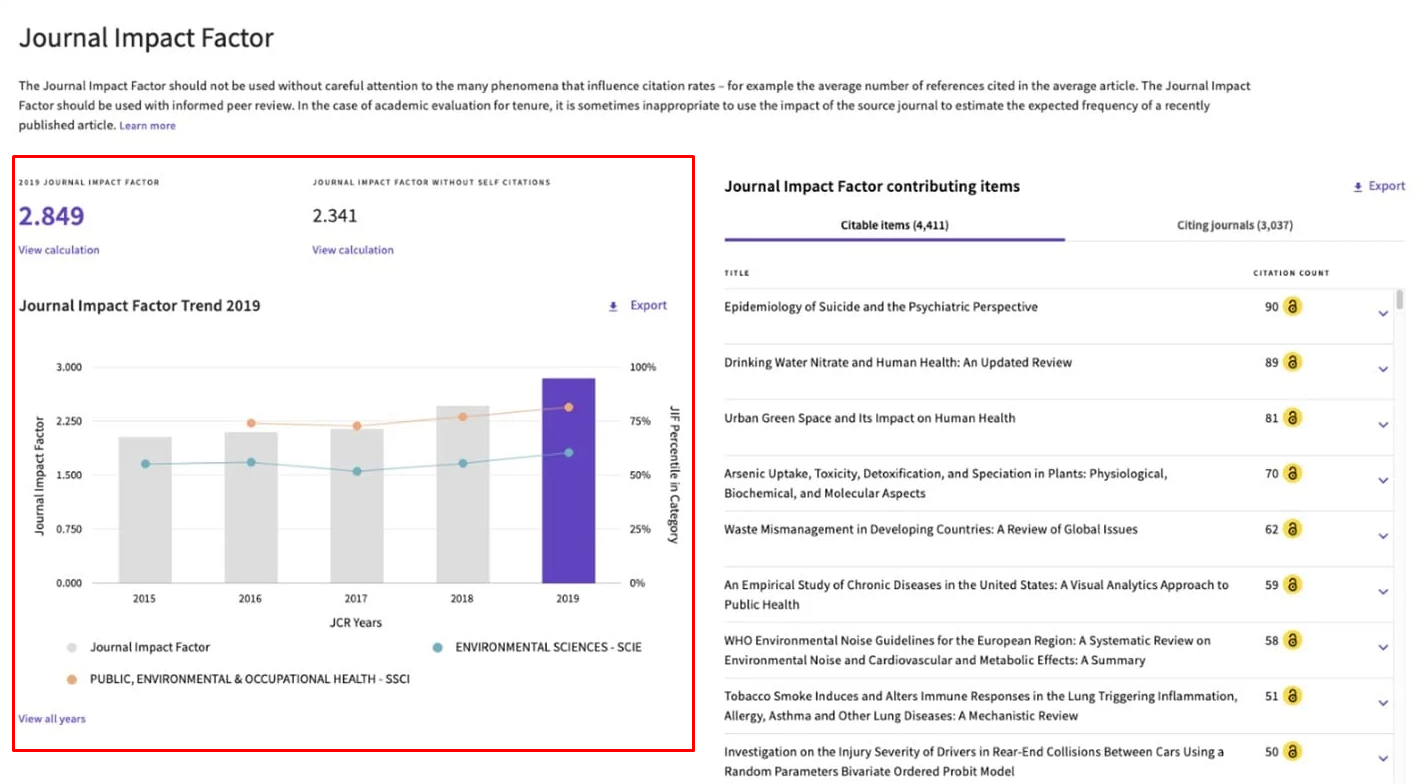
Task: Expand the Epidemiology of Suicide item row
Action: [1383, 313]
